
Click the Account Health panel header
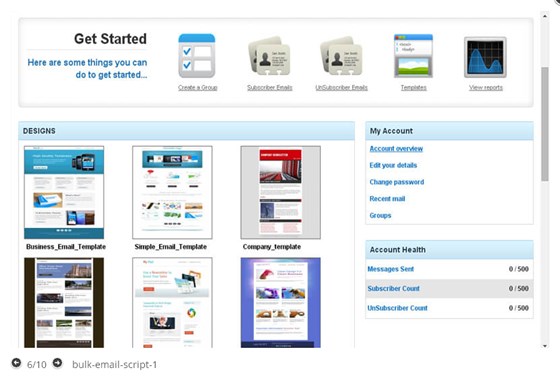point(449,250)
